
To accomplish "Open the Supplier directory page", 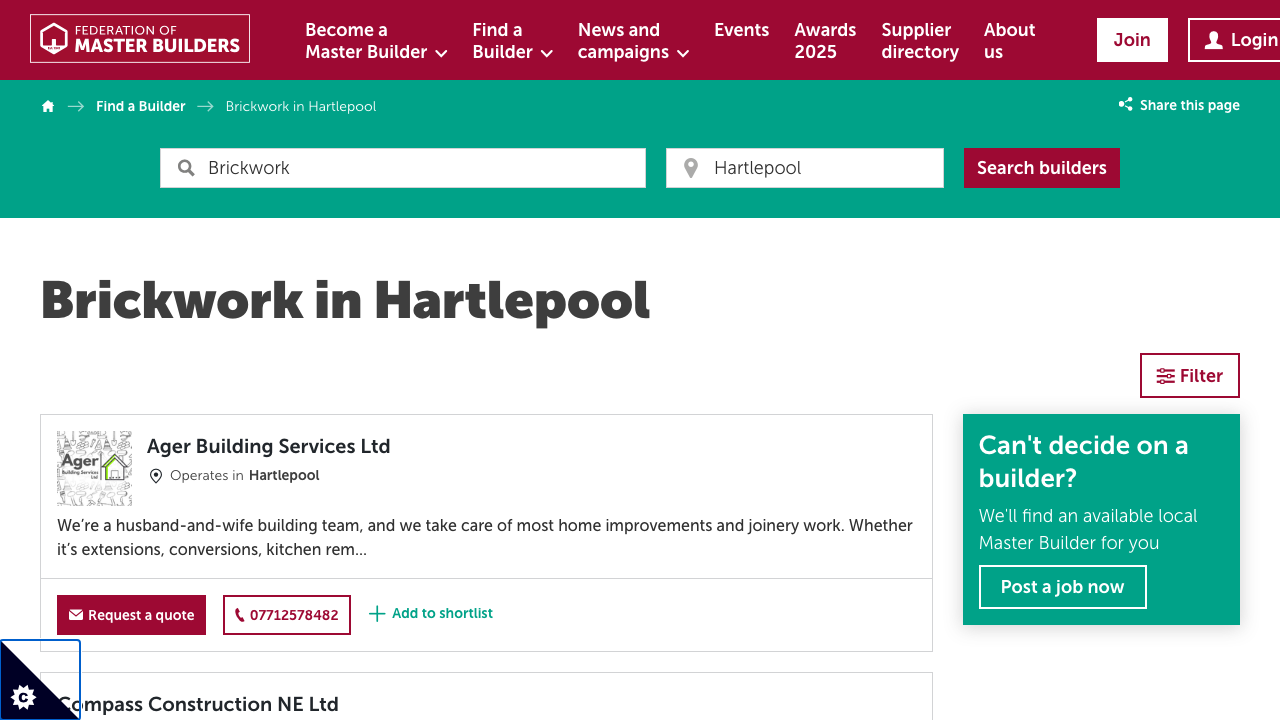I will [x=918, y=40].
